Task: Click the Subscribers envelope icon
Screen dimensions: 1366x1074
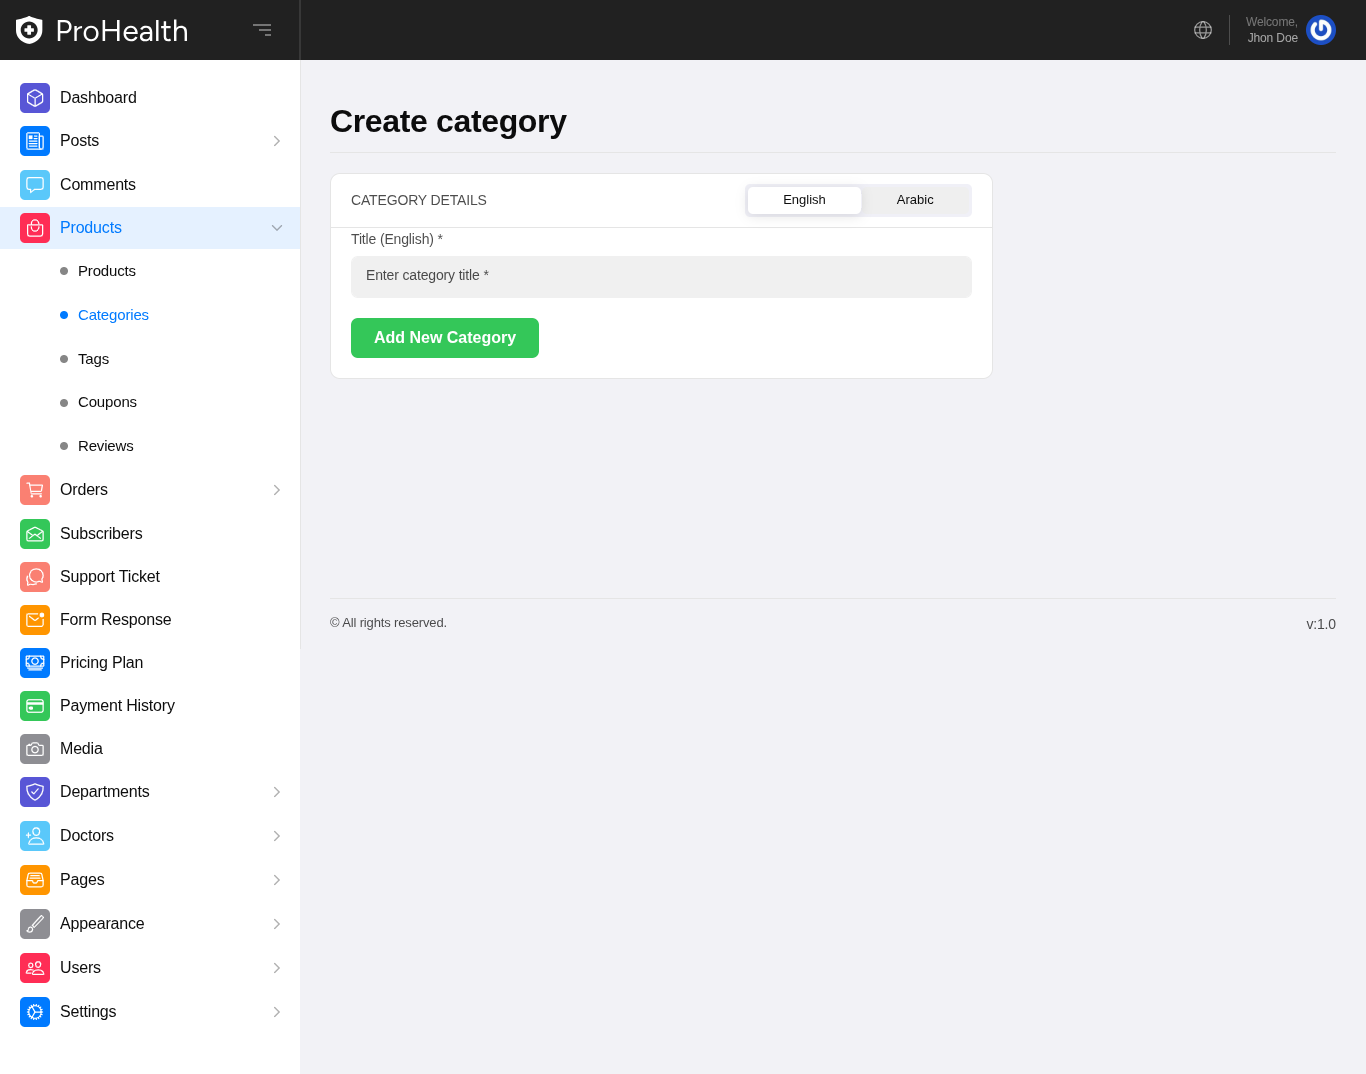Action: [x=35, y=534]
